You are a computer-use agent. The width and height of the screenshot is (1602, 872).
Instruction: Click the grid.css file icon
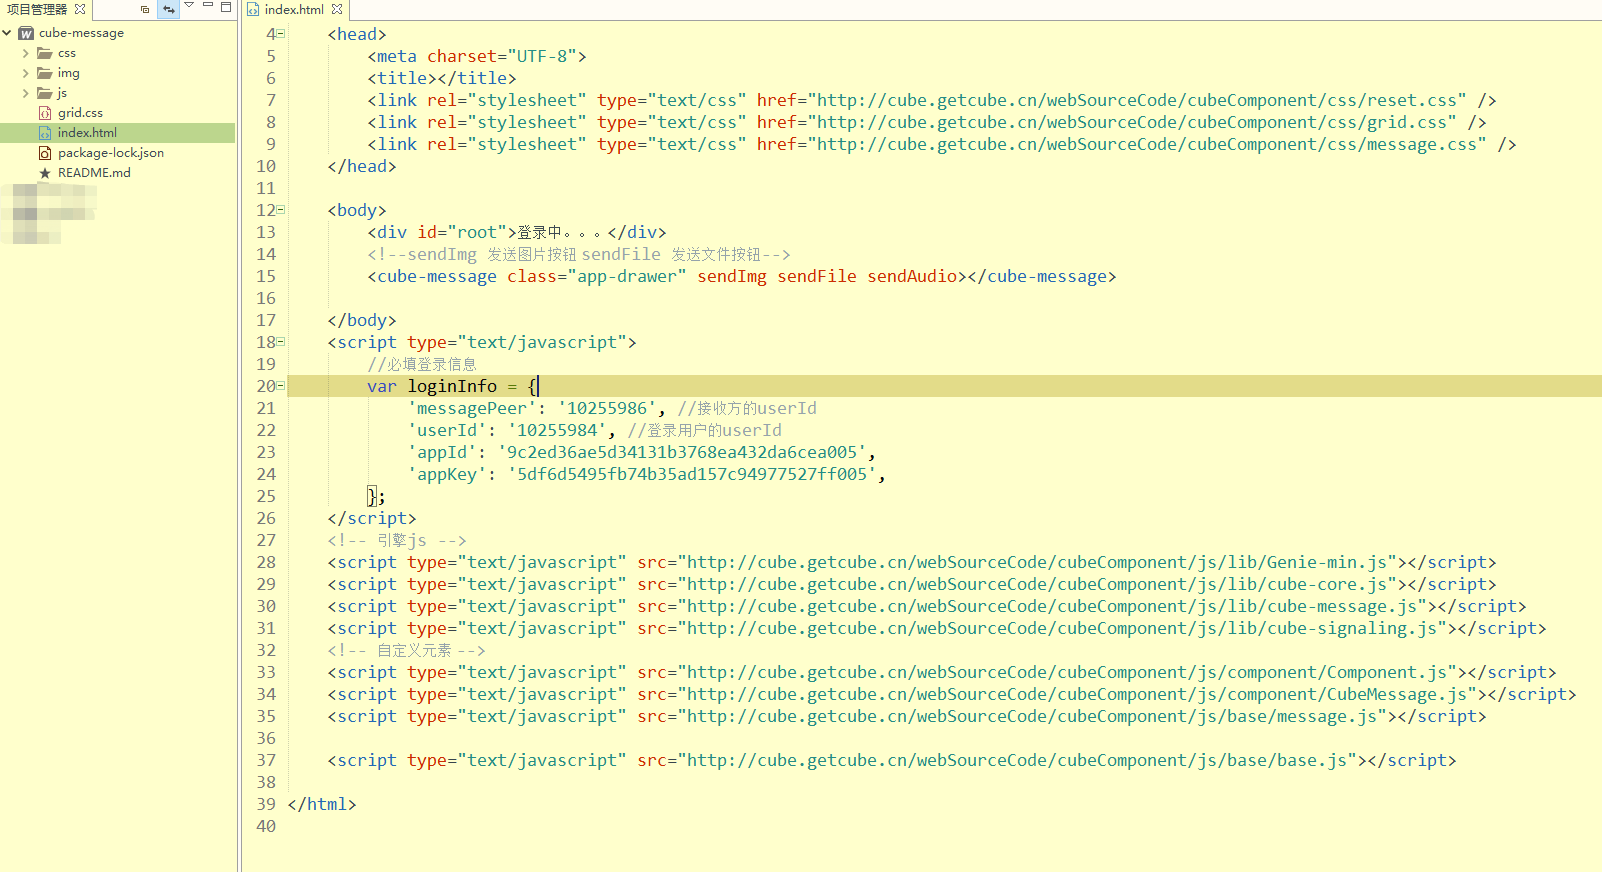tap(45, 113)
